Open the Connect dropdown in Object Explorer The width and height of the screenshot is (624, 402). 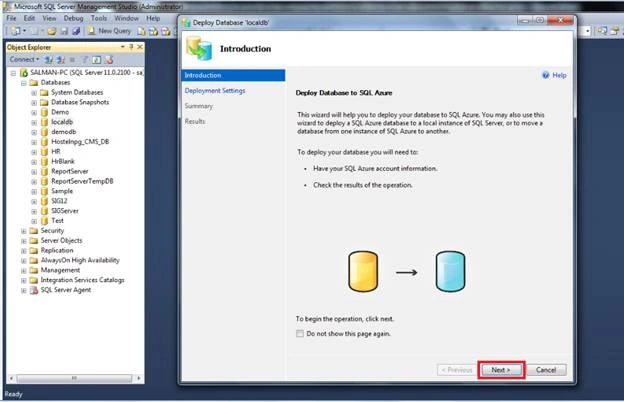(x=24, y=59)
